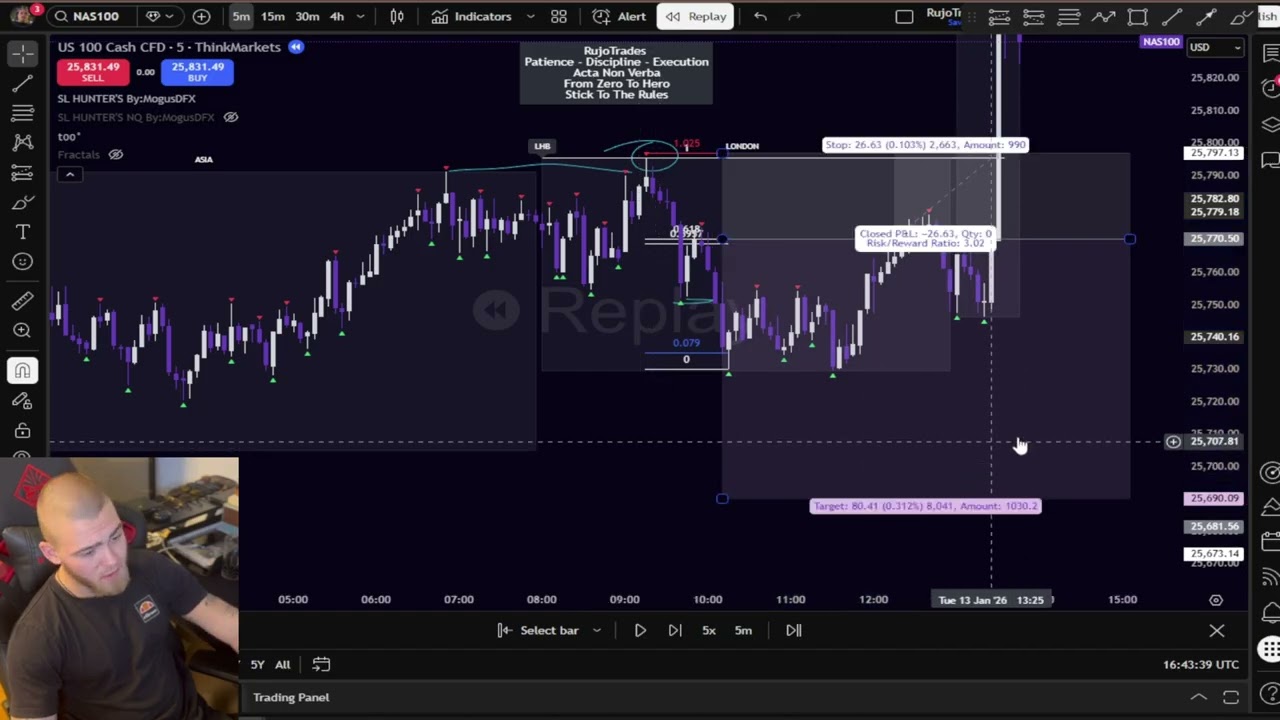
Task: Open the USD currency dropdown
Action: pos(1214,47)
